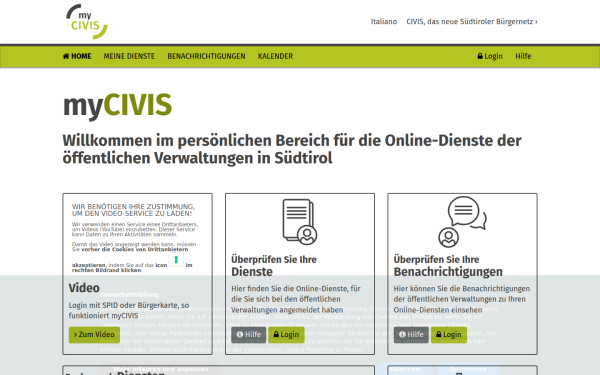Open the MEINE DIENSTE menu item
Image resolution: width=600 pixels, height=375 pixels.
(x=129, y=56)
